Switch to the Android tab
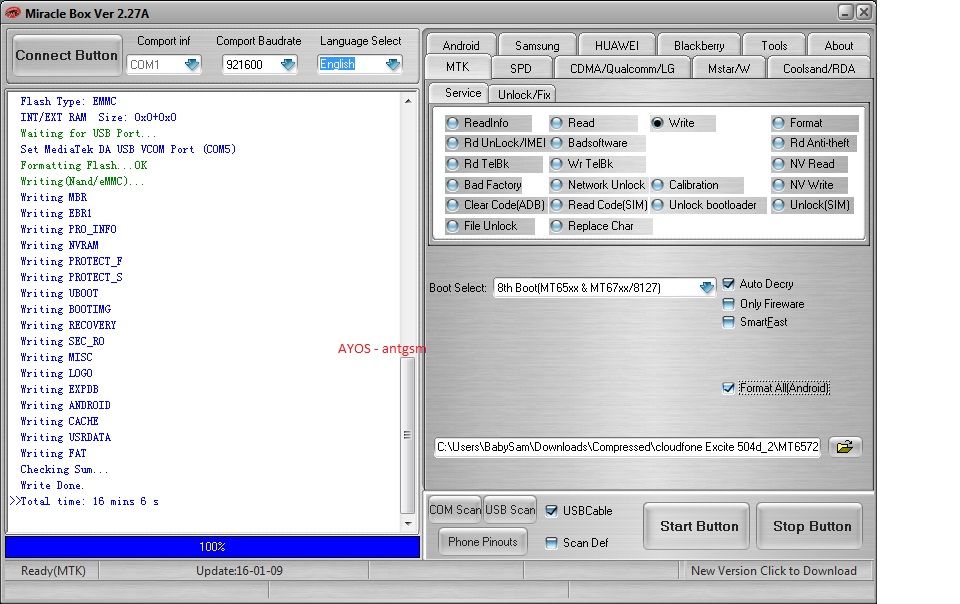Image resolution: width=960 pixels, height=604 pixels. (x=461, y=45)
